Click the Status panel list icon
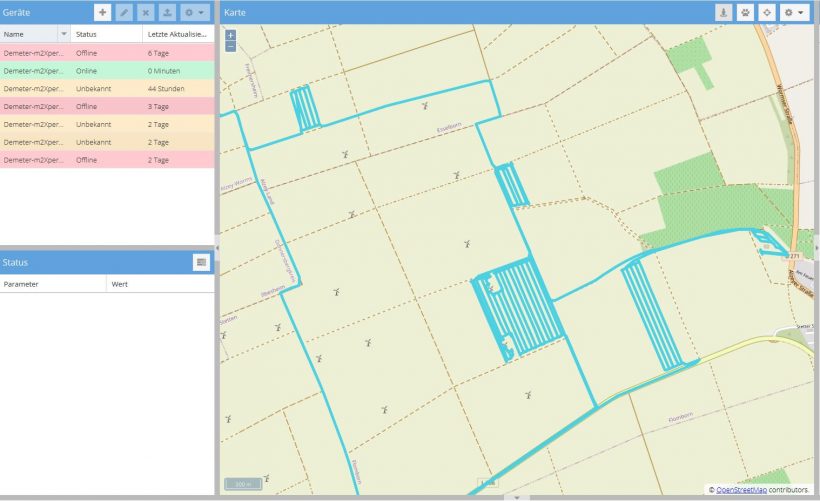Viewport: 820px width, 502px height. coord(201,262)
